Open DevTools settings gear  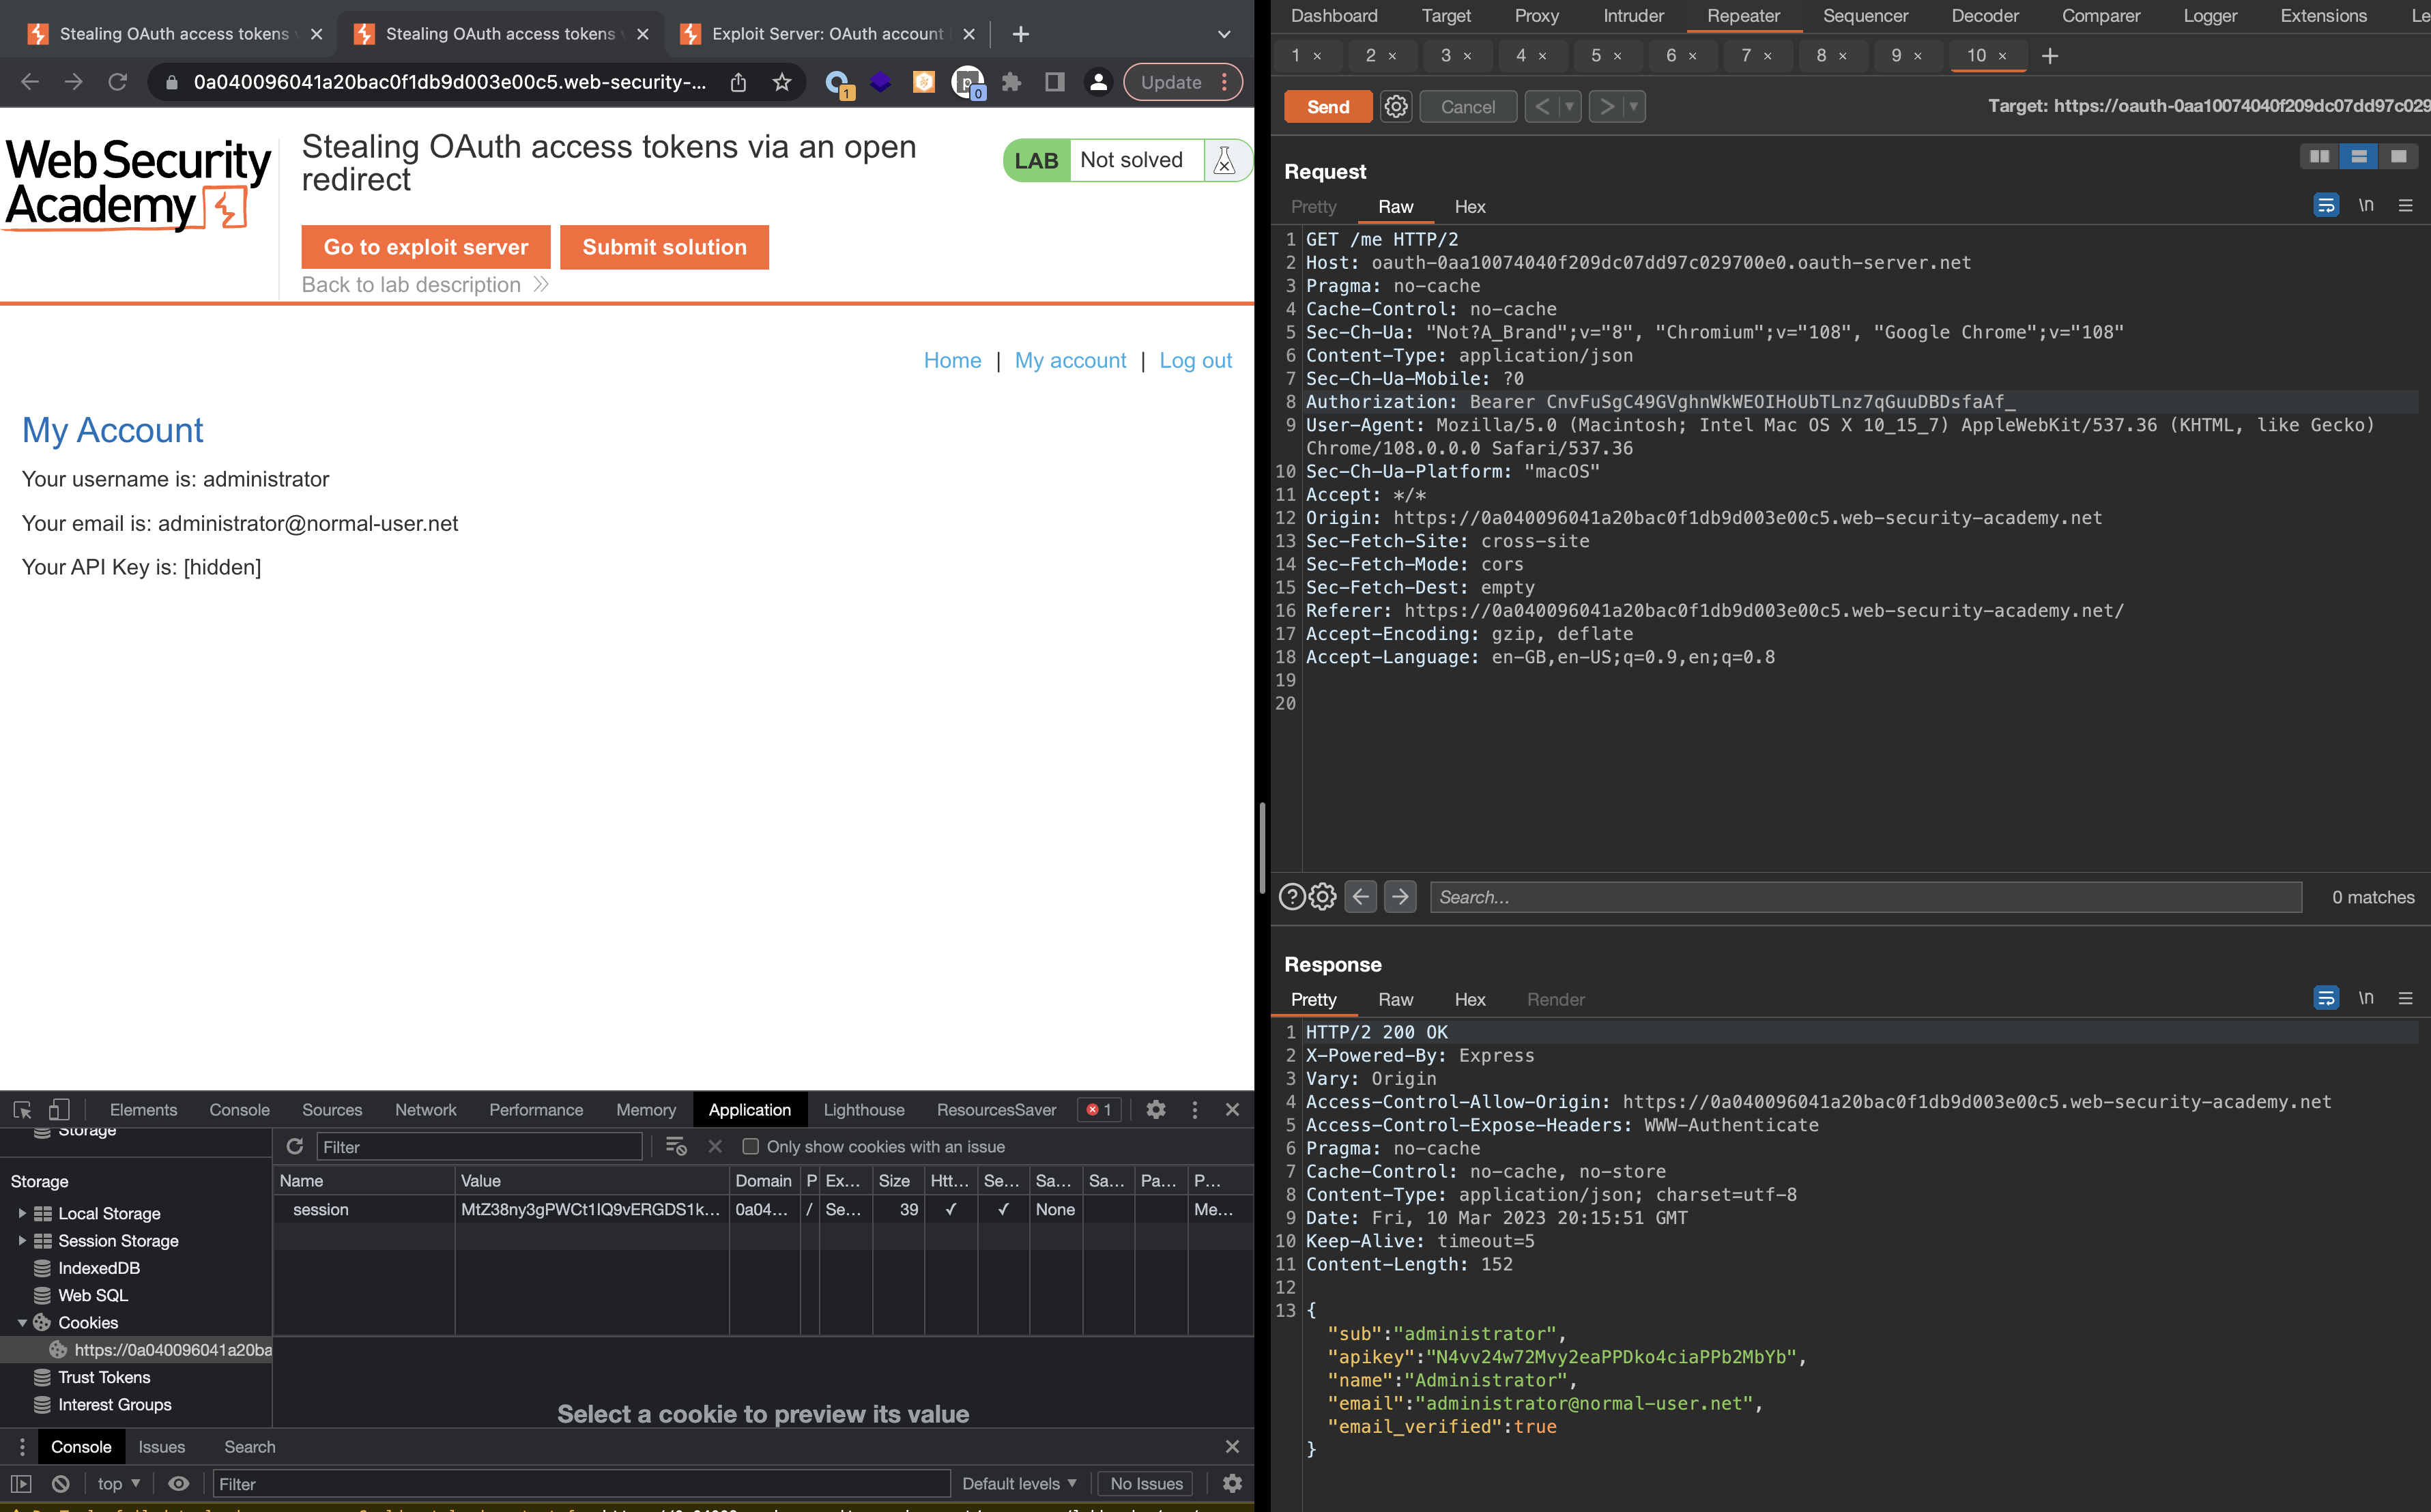click(x=1155, y=1110)
